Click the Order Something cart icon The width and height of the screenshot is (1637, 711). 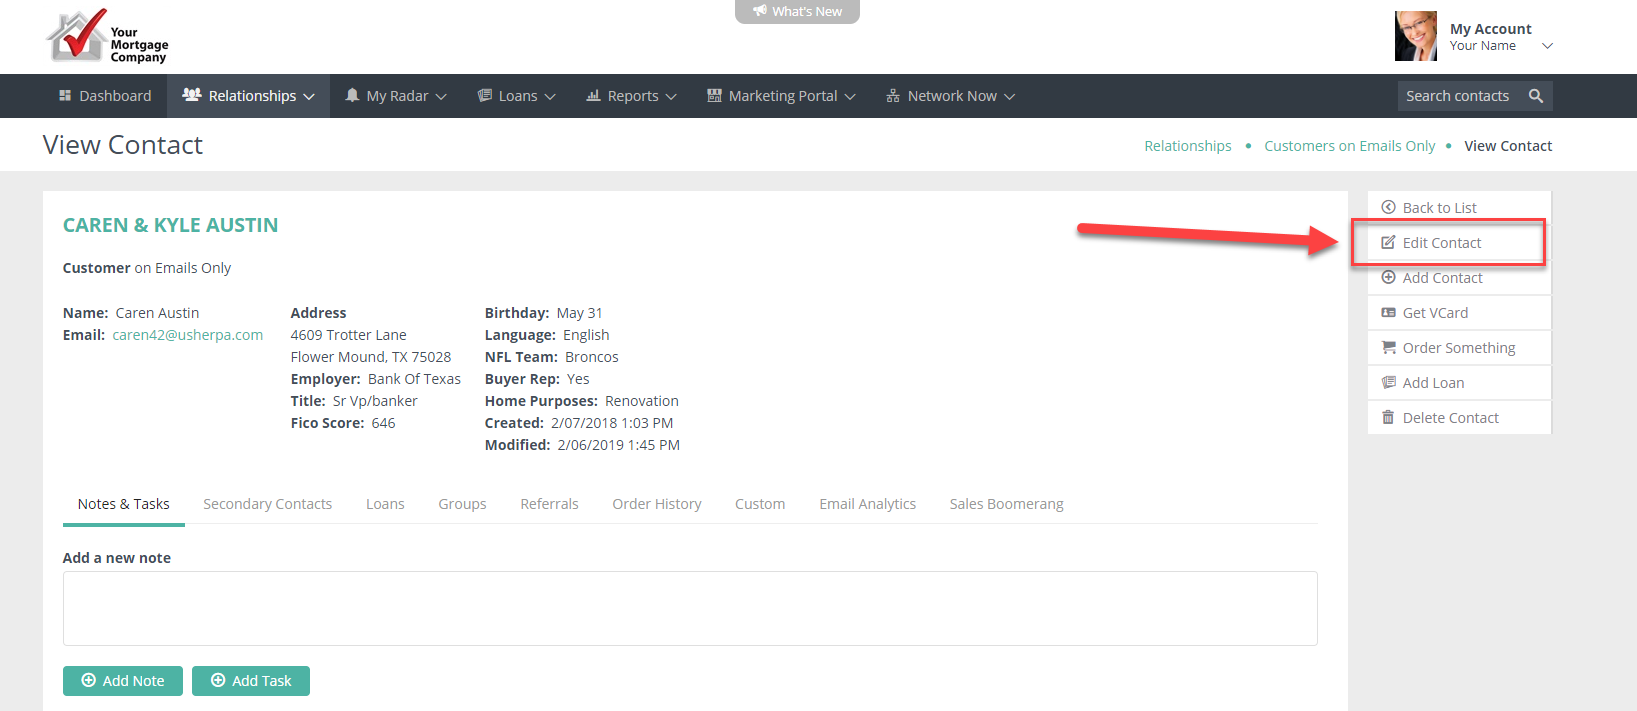[x=1388, y=348]
